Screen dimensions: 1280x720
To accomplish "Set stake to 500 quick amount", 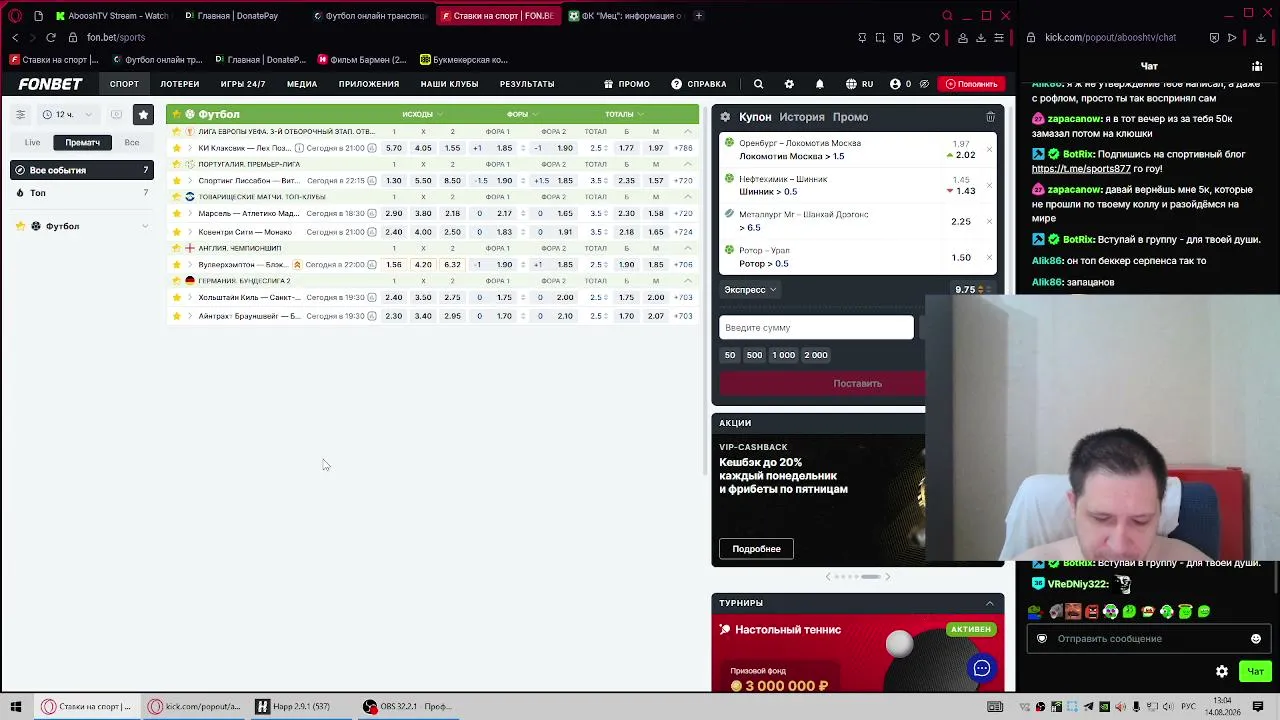I will (x=754, y=355).
